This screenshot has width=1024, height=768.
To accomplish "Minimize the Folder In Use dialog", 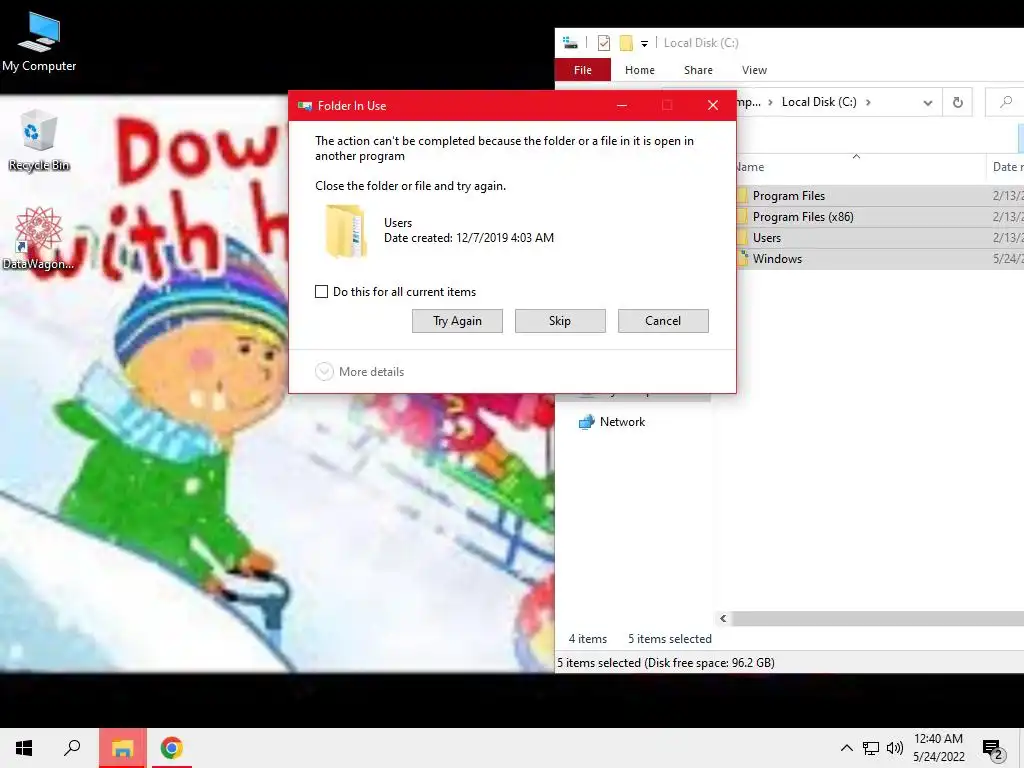I will tap(622, 105).
